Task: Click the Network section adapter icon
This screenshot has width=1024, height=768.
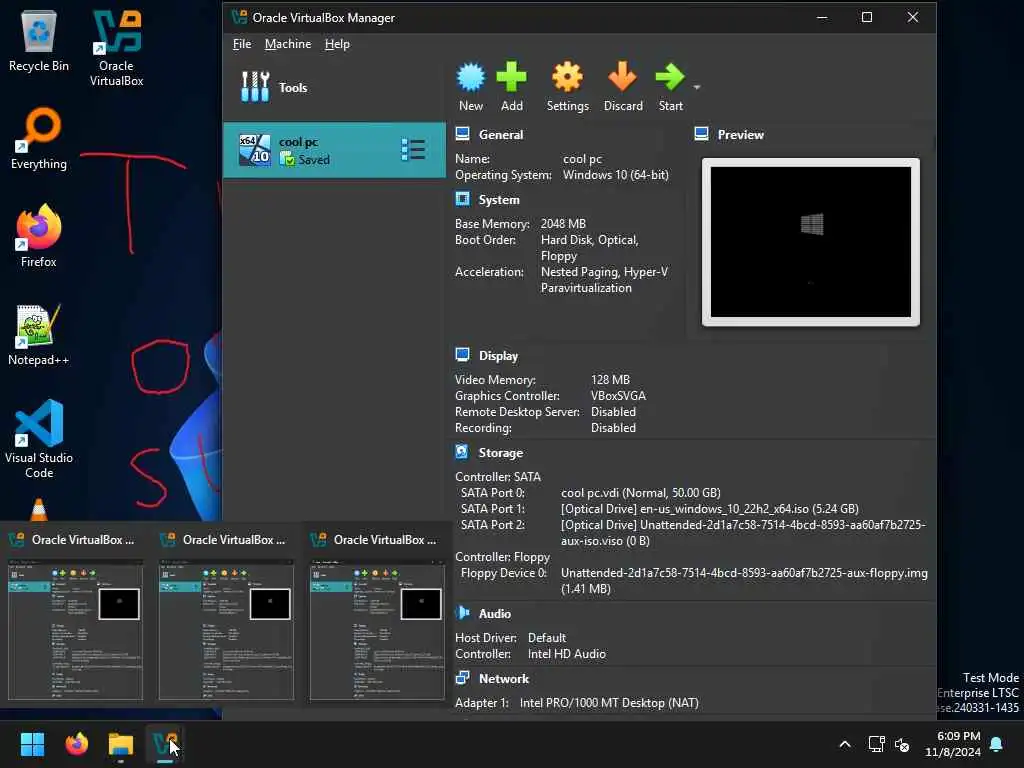Action: pos(462,678)
